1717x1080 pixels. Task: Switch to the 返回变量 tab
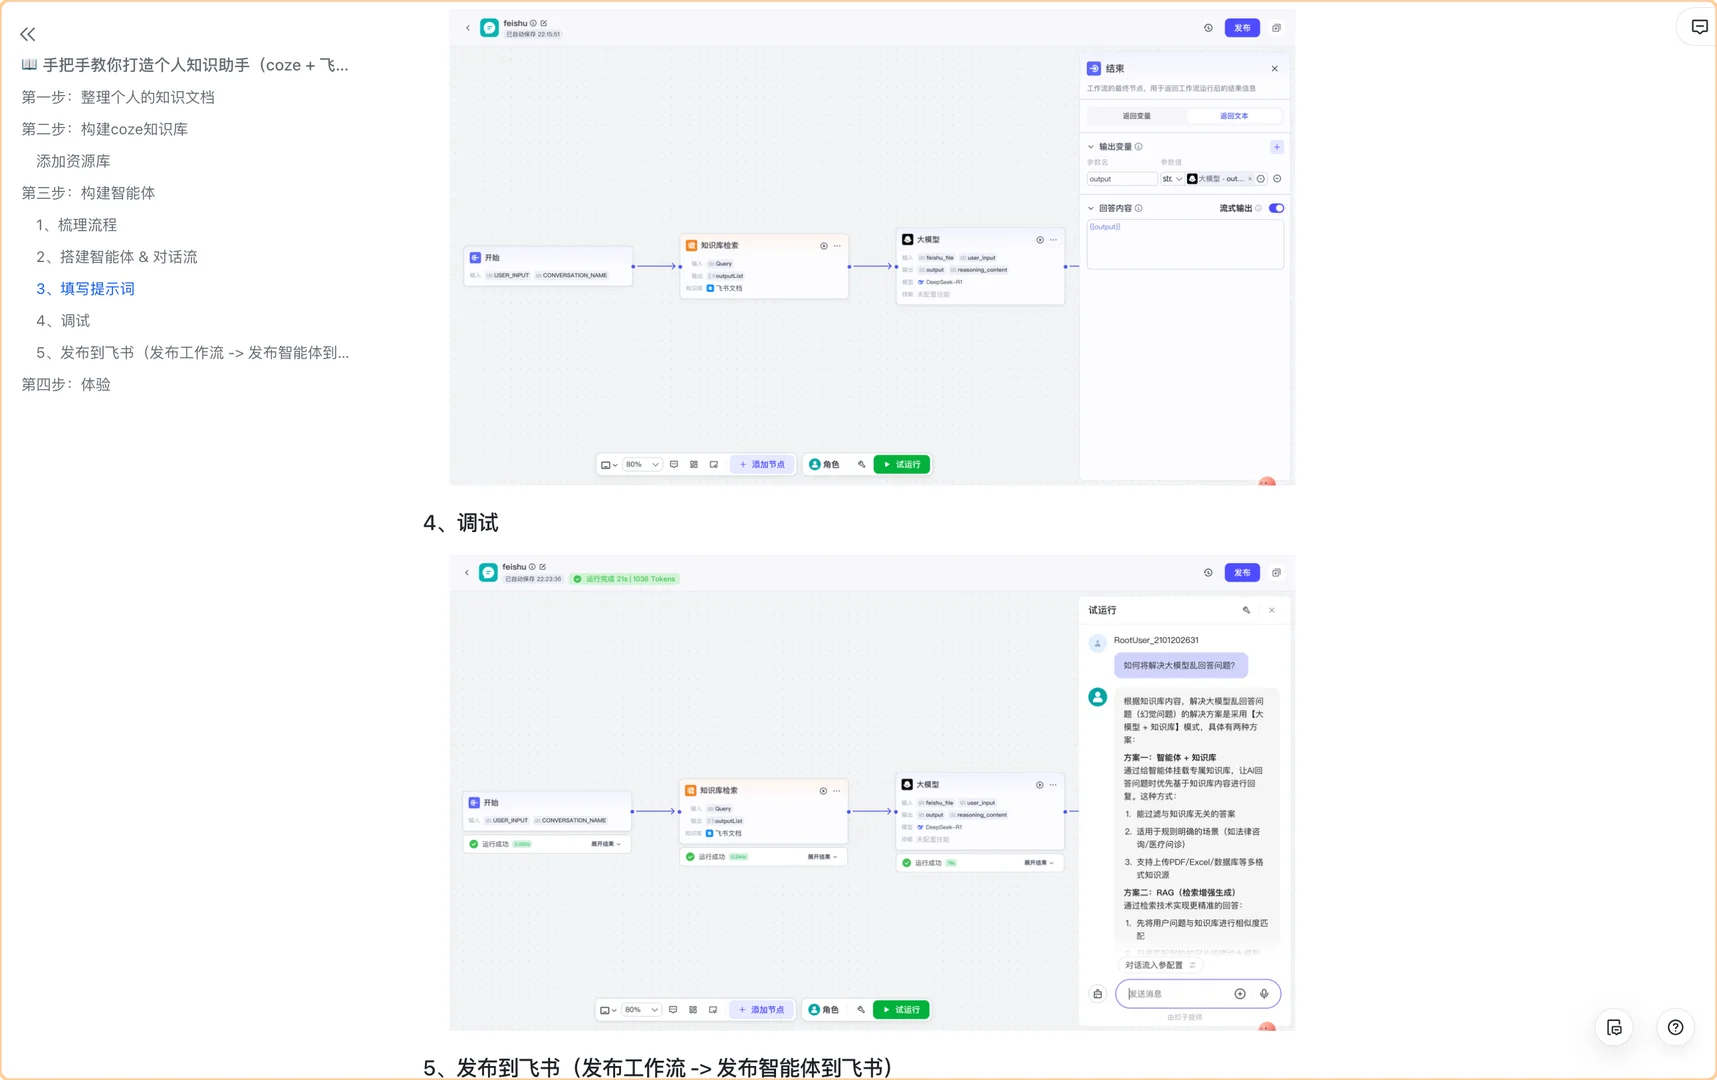click(x=1137, y=116)
